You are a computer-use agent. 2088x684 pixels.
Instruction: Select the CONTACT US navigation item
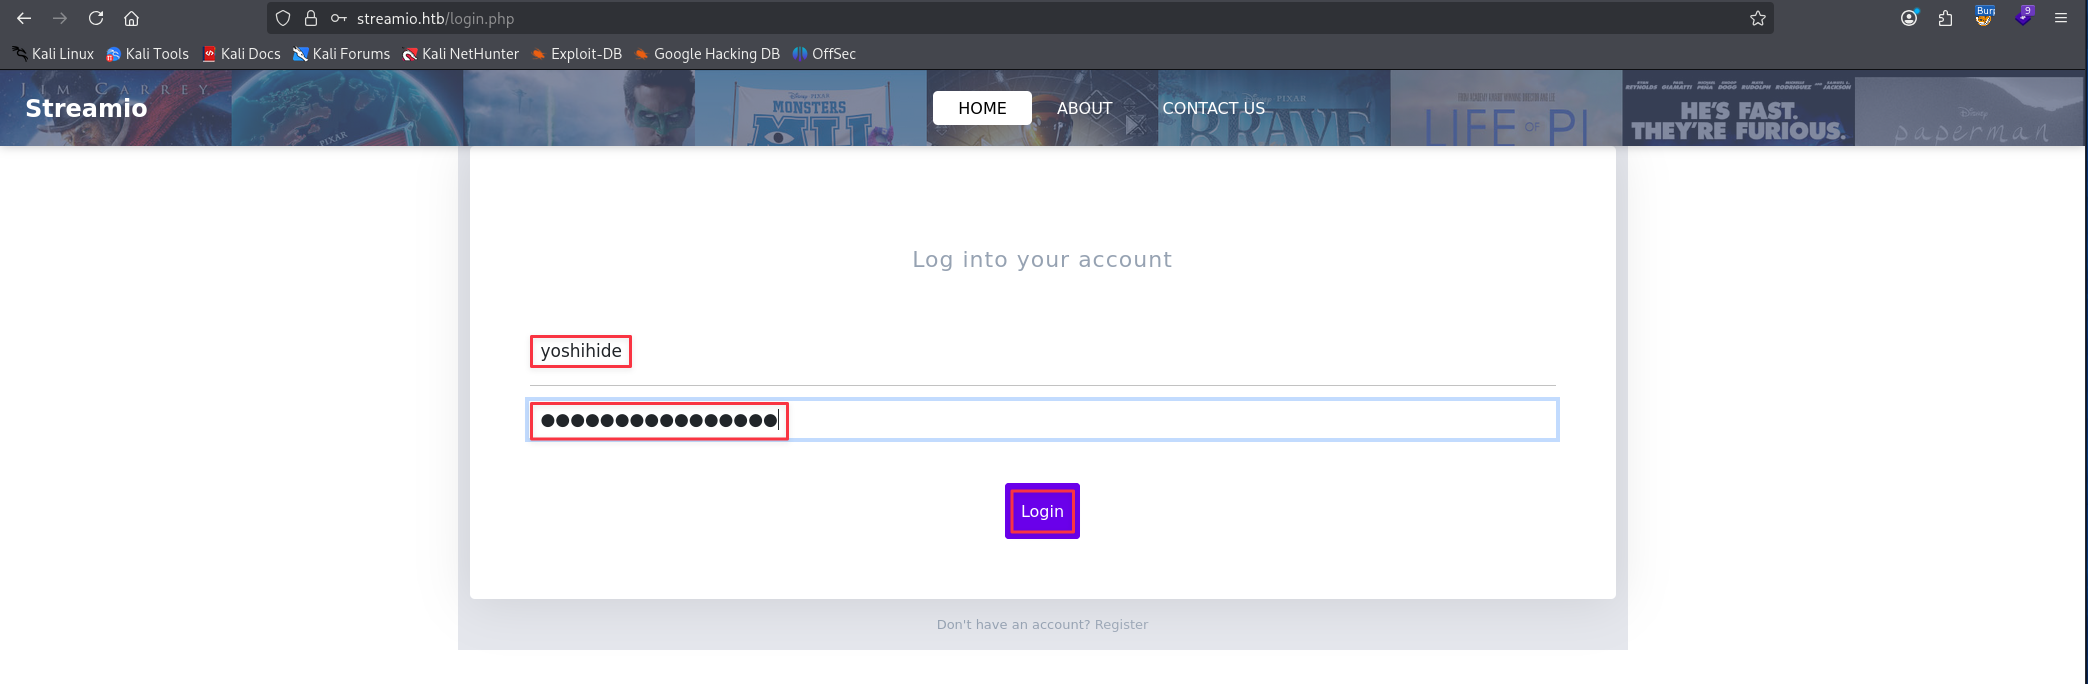pyautogui.click(x=1213, y=108)
